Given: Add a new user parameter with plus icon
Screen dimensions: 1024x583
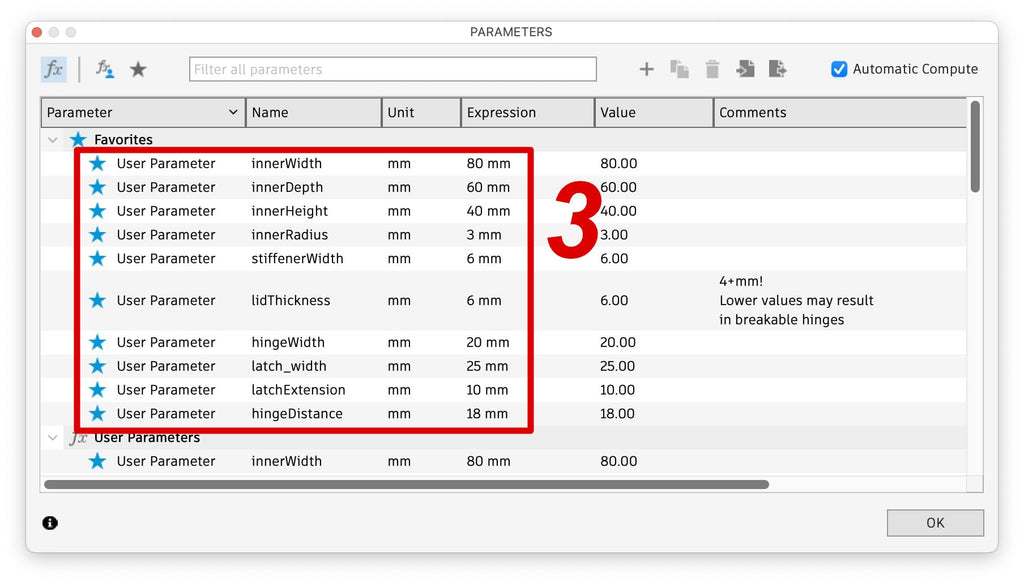Looking at the screenshot, I should click(646, 69).
